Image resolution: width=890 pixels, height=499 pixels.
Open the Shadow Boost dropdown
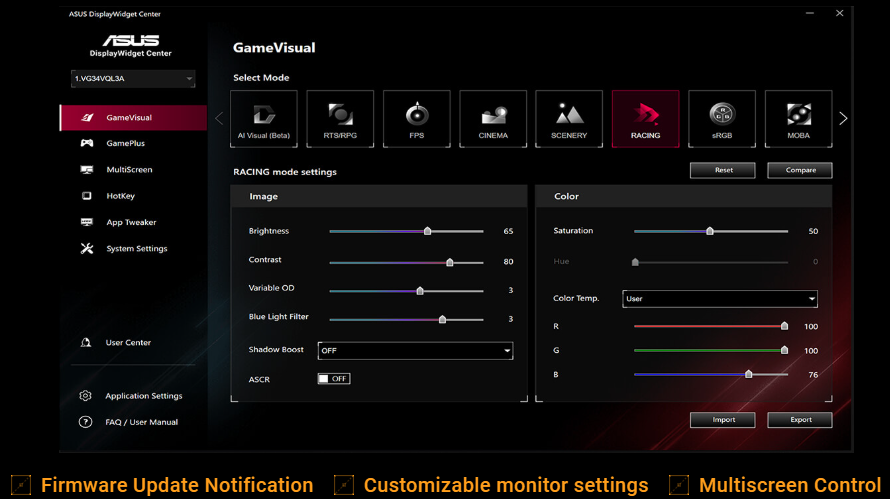[415, 351]
